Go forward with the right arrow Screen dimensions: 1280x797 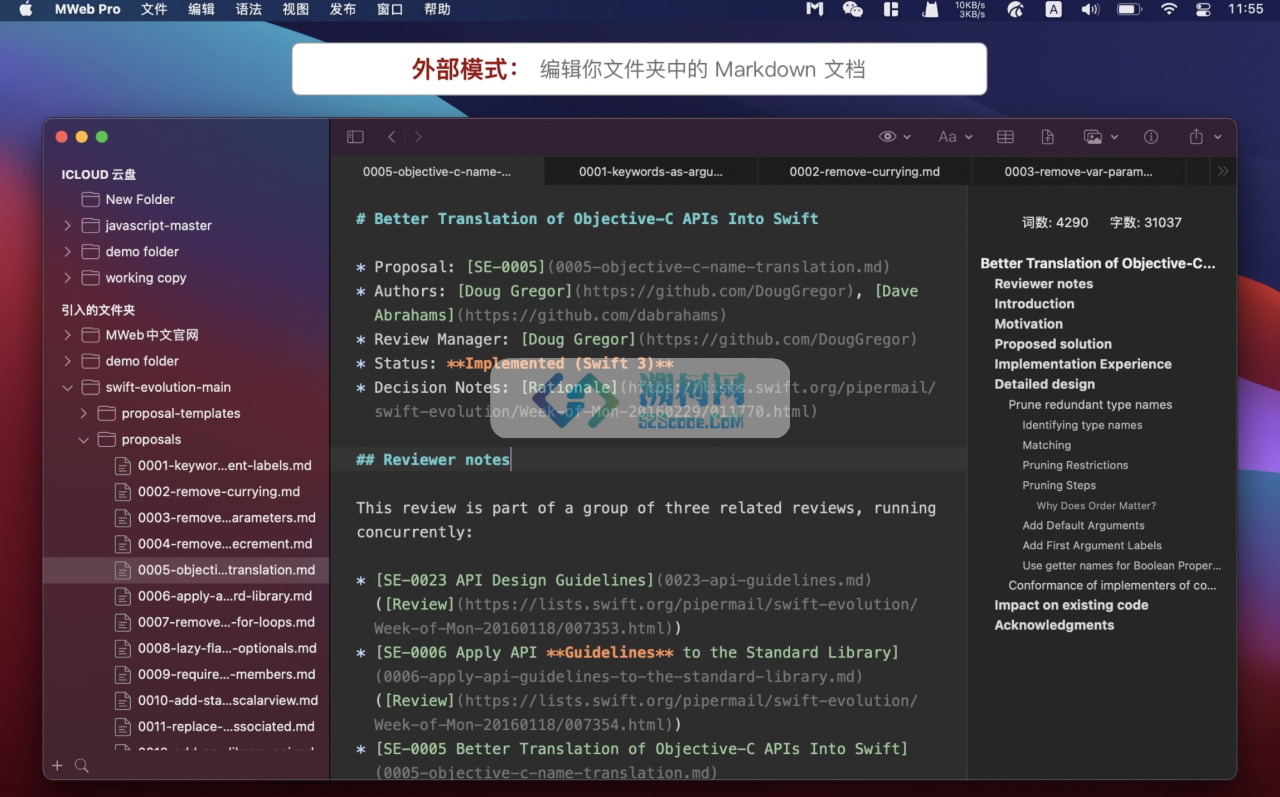pyautogui.click(x=418, y=137)
